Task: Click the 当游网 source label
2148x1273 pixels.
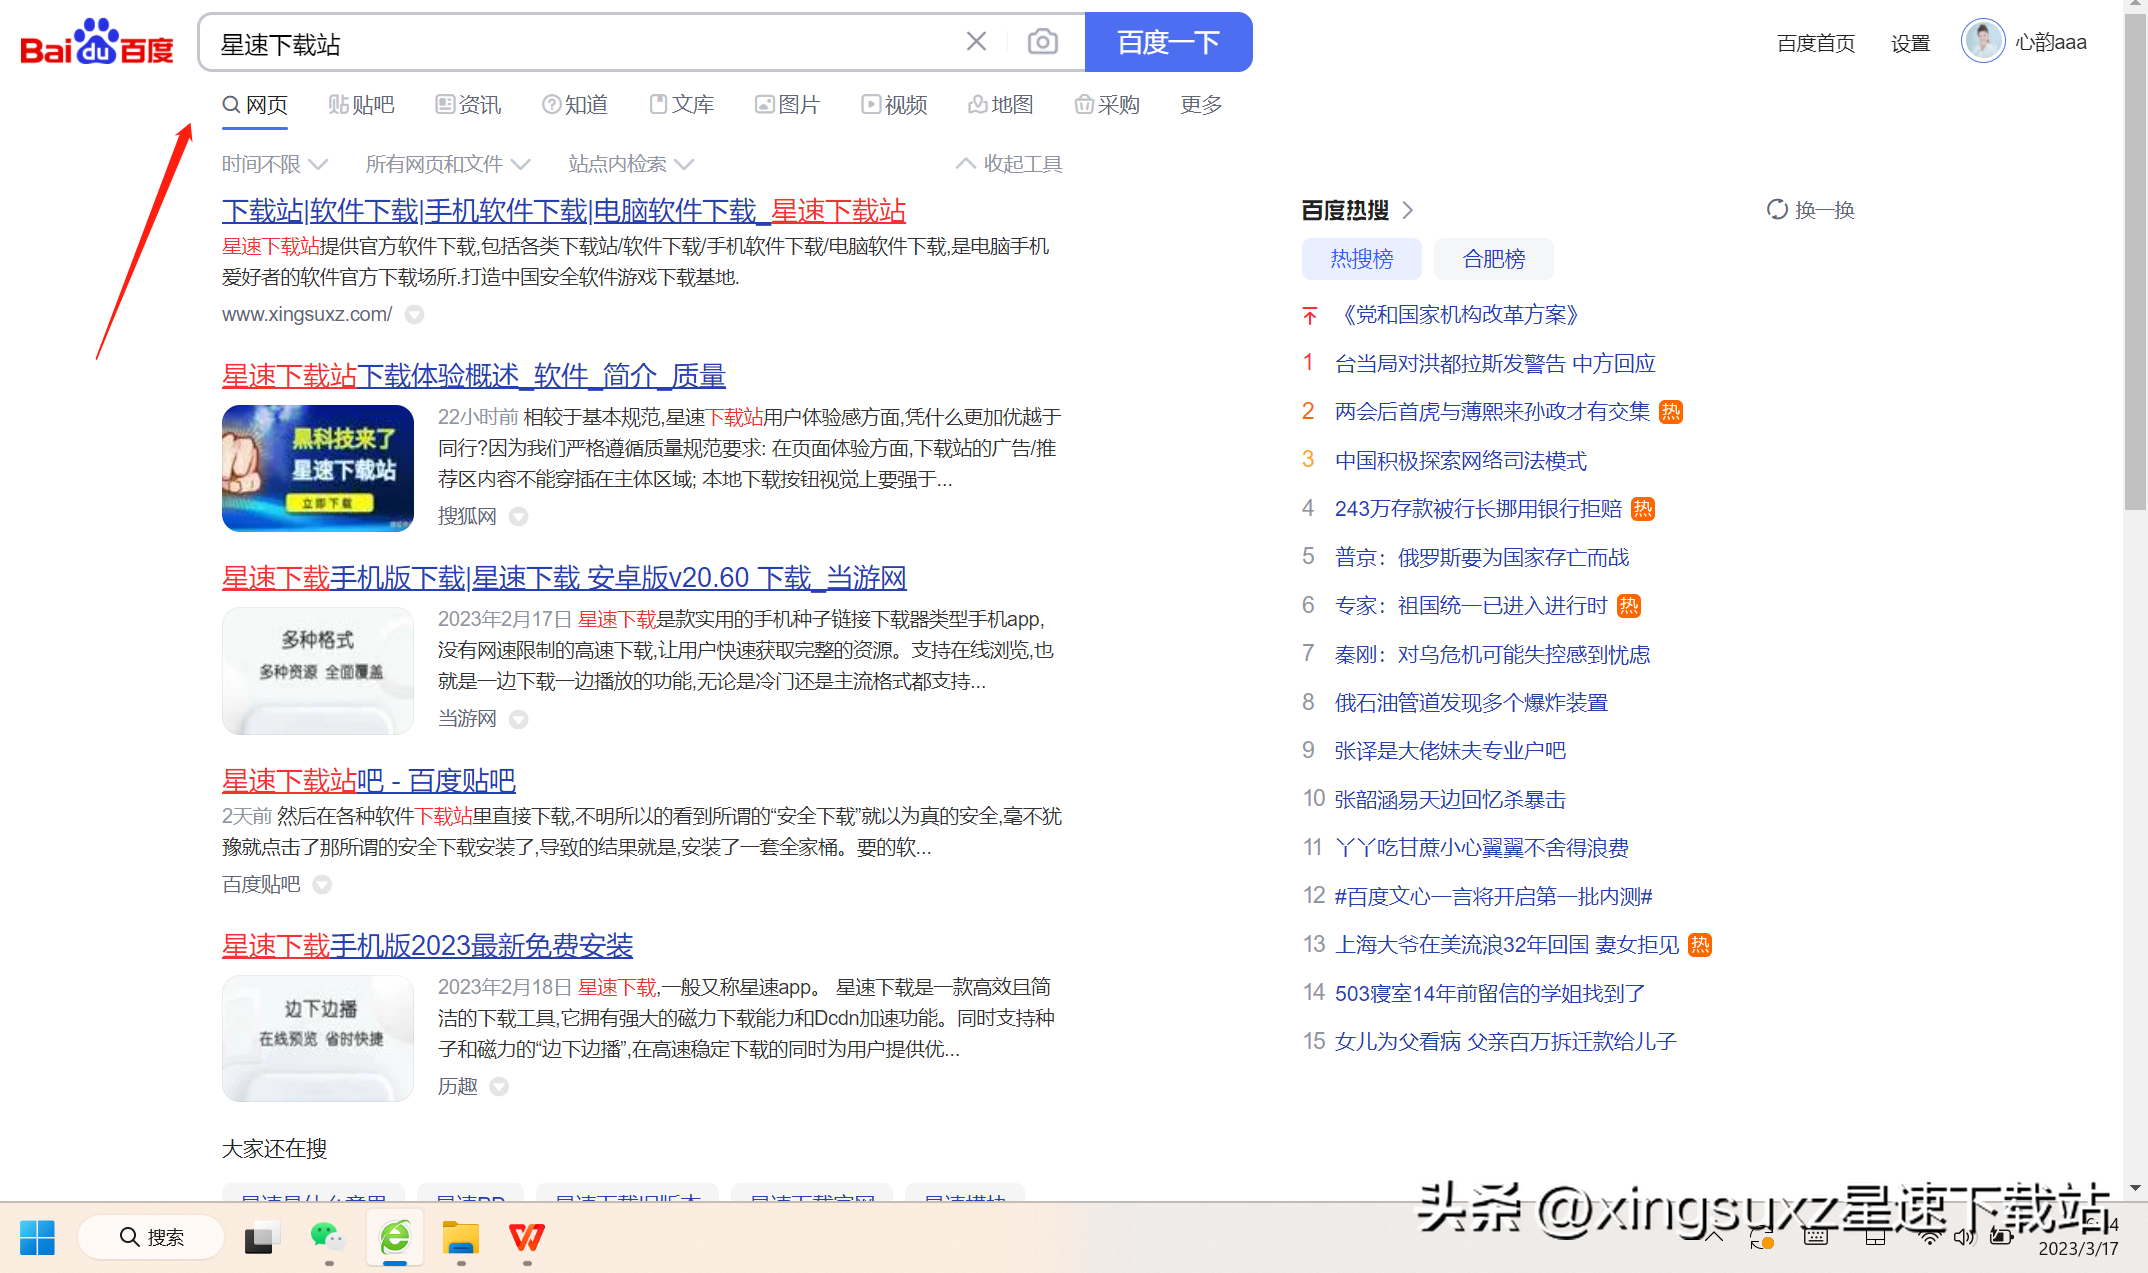Action: click(x=467, y=719)
